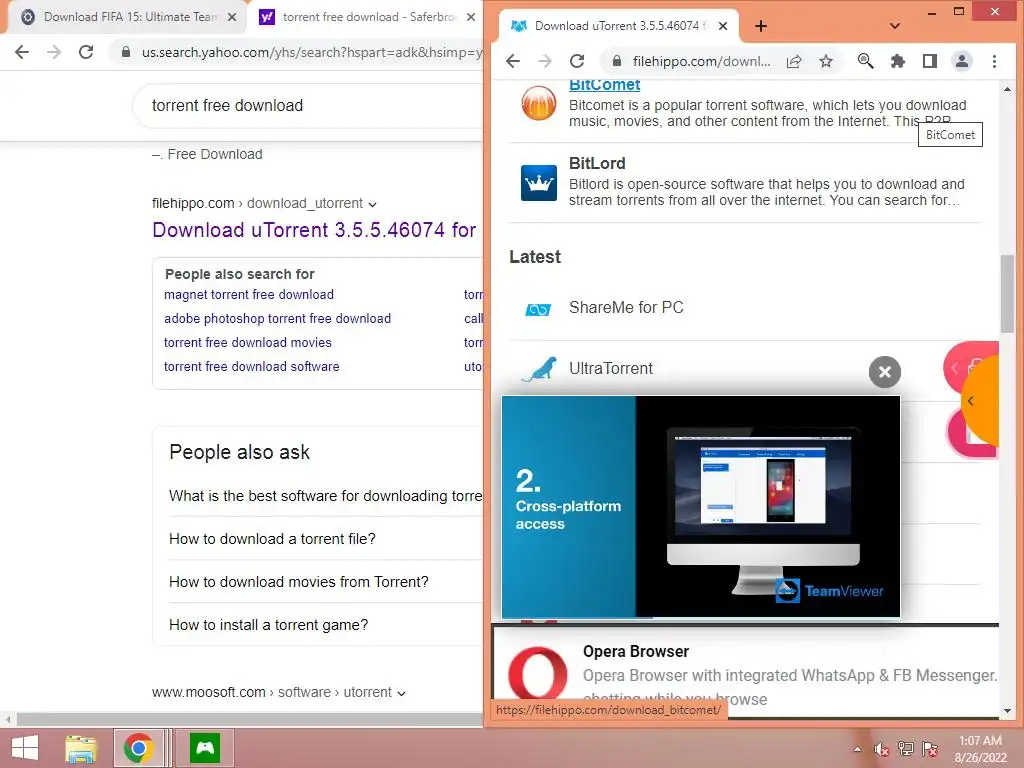
Task: Click Yahoo window horizontal scrollbar
Action: (x=248, y=720)
